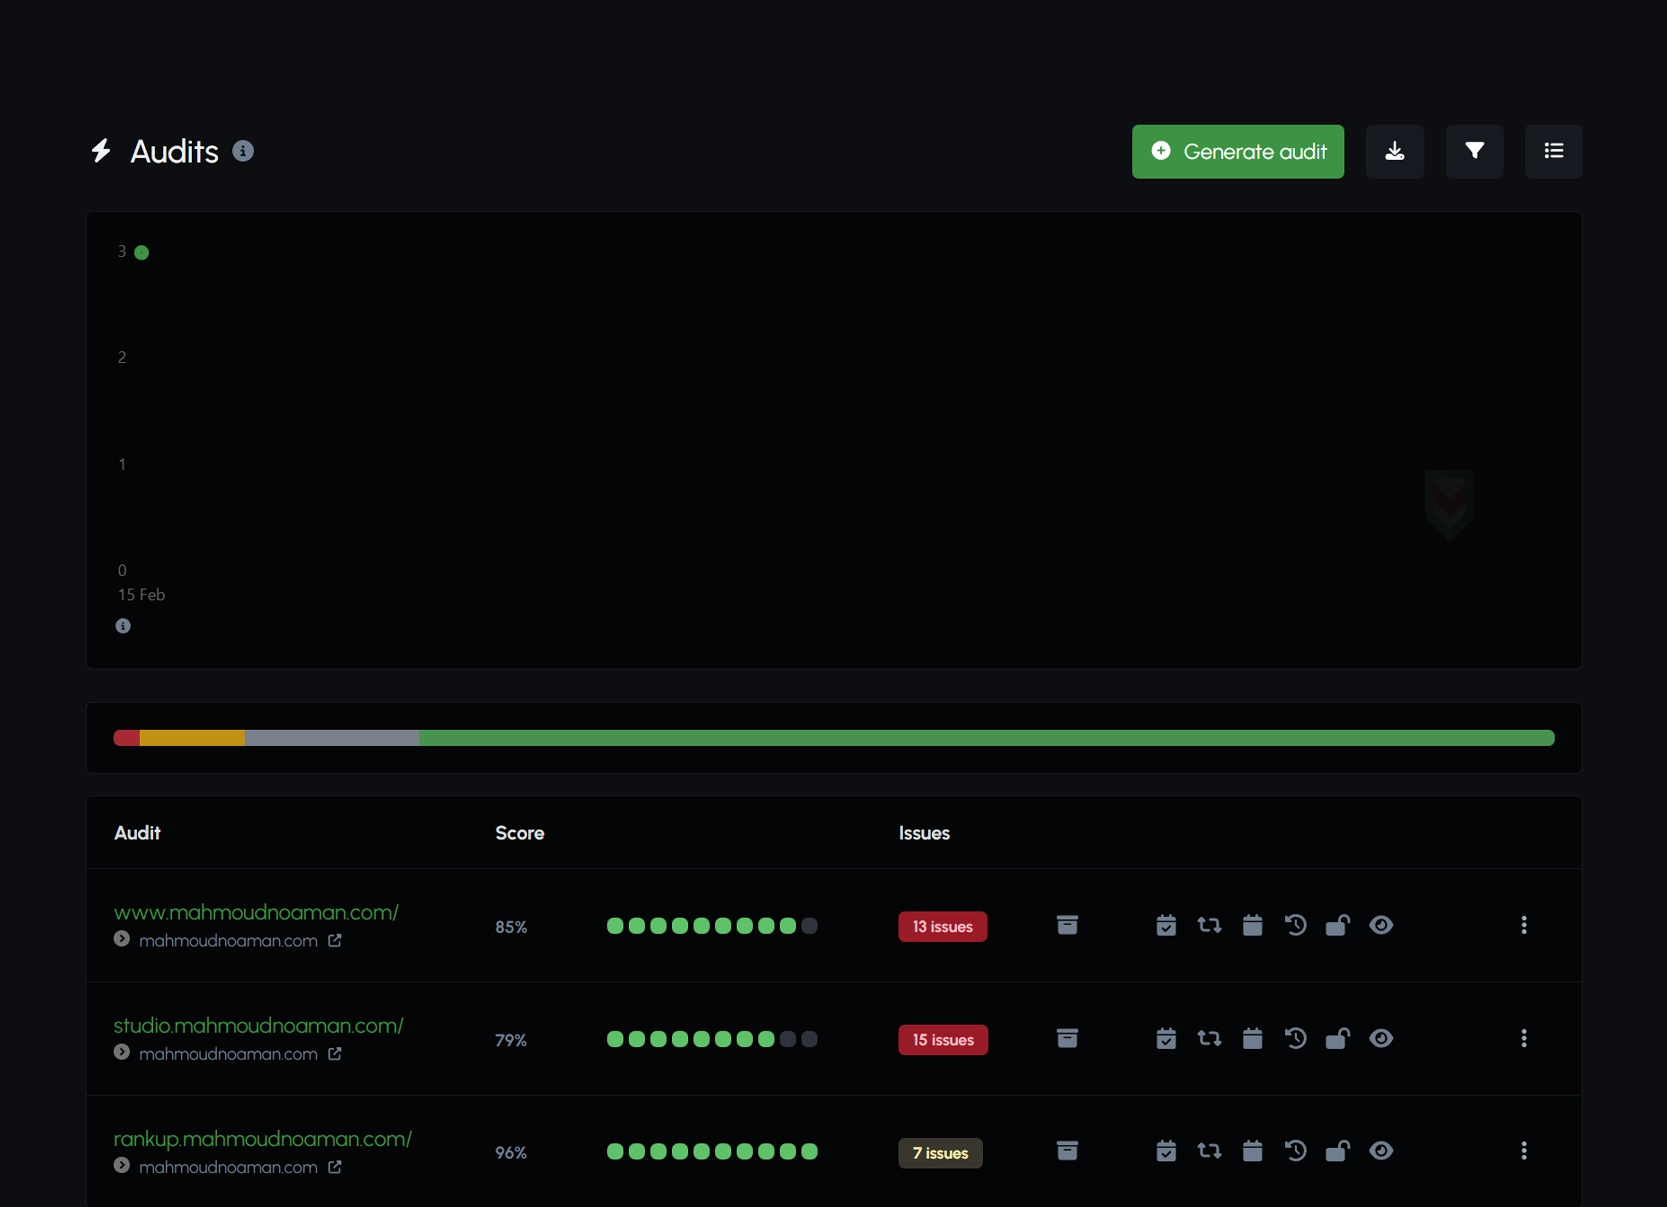Click plain calendar icon in rankup.mahmoudnoaman.com row
The width and height of the screenshot is (1667, 1207).
(1252, 1151)
